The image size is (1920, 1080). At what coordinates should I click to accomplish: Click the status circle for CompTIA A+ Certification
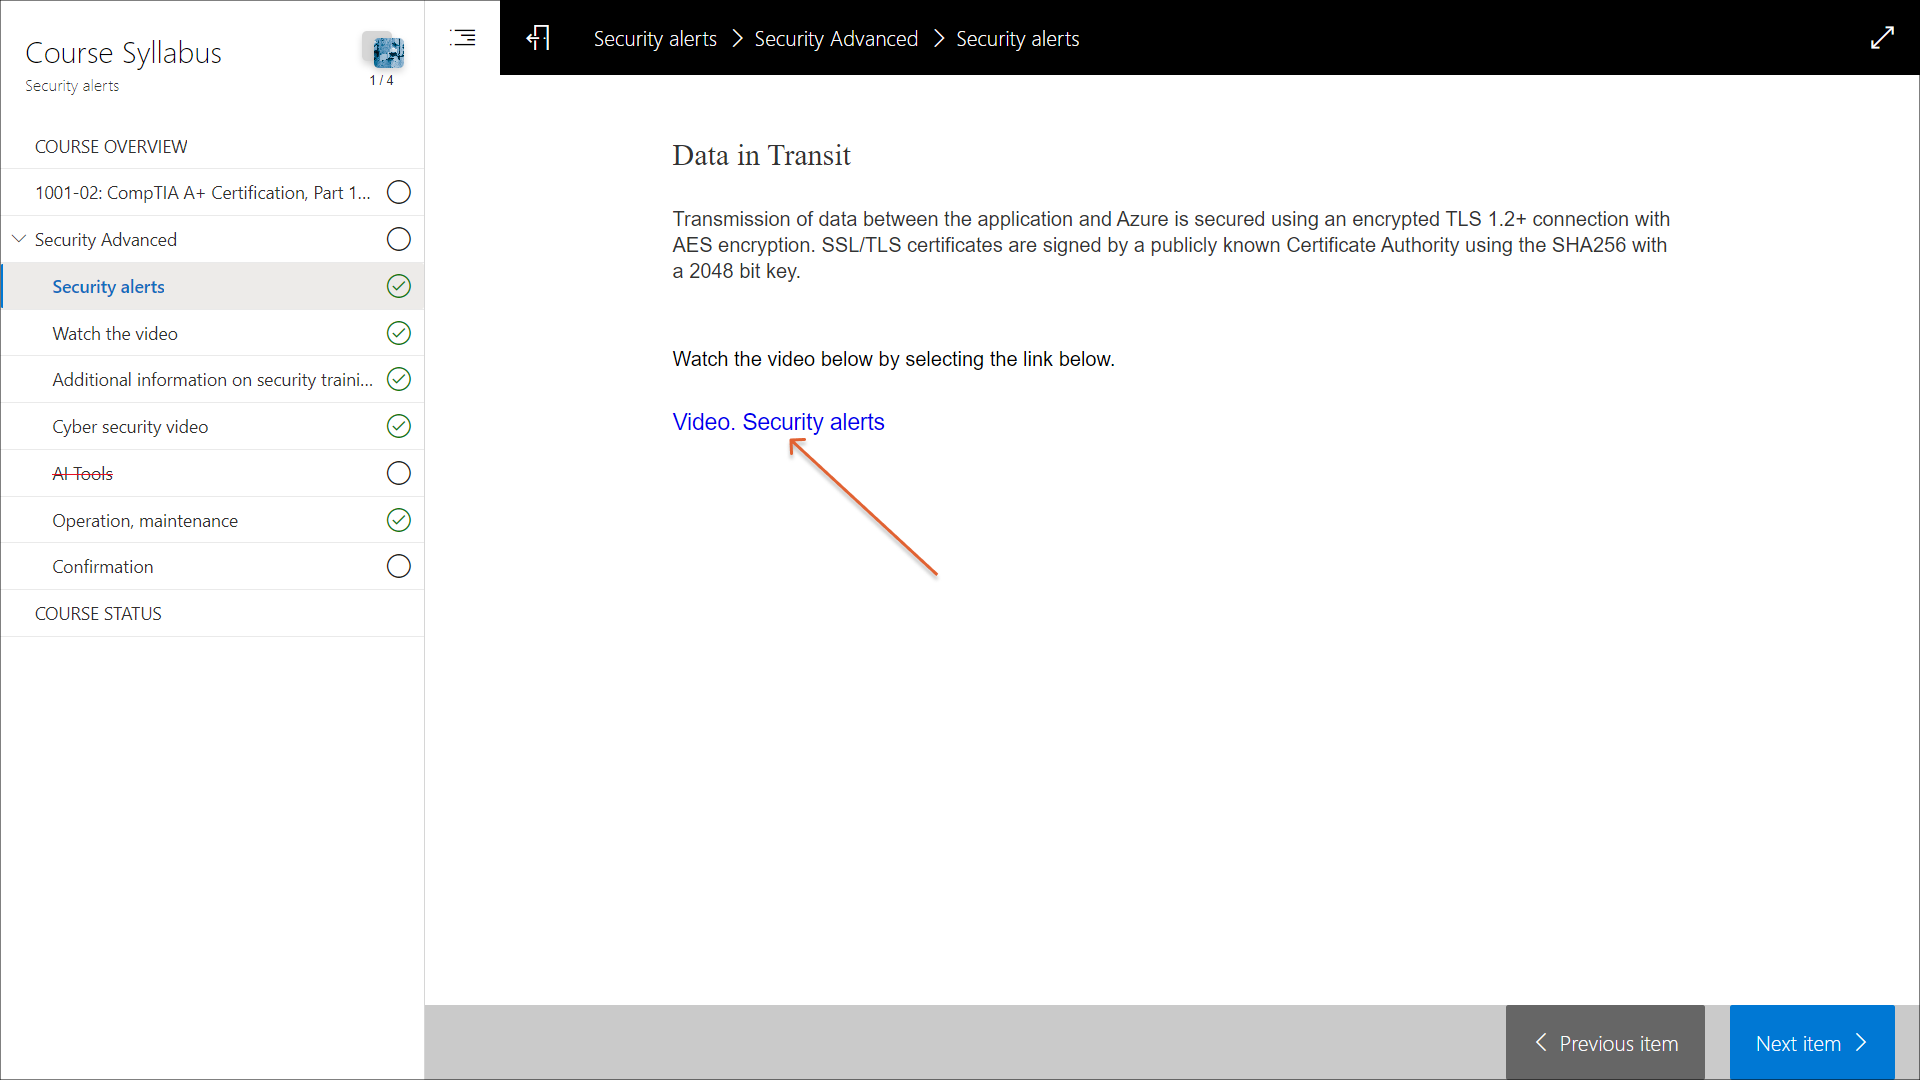pos(398,192)
